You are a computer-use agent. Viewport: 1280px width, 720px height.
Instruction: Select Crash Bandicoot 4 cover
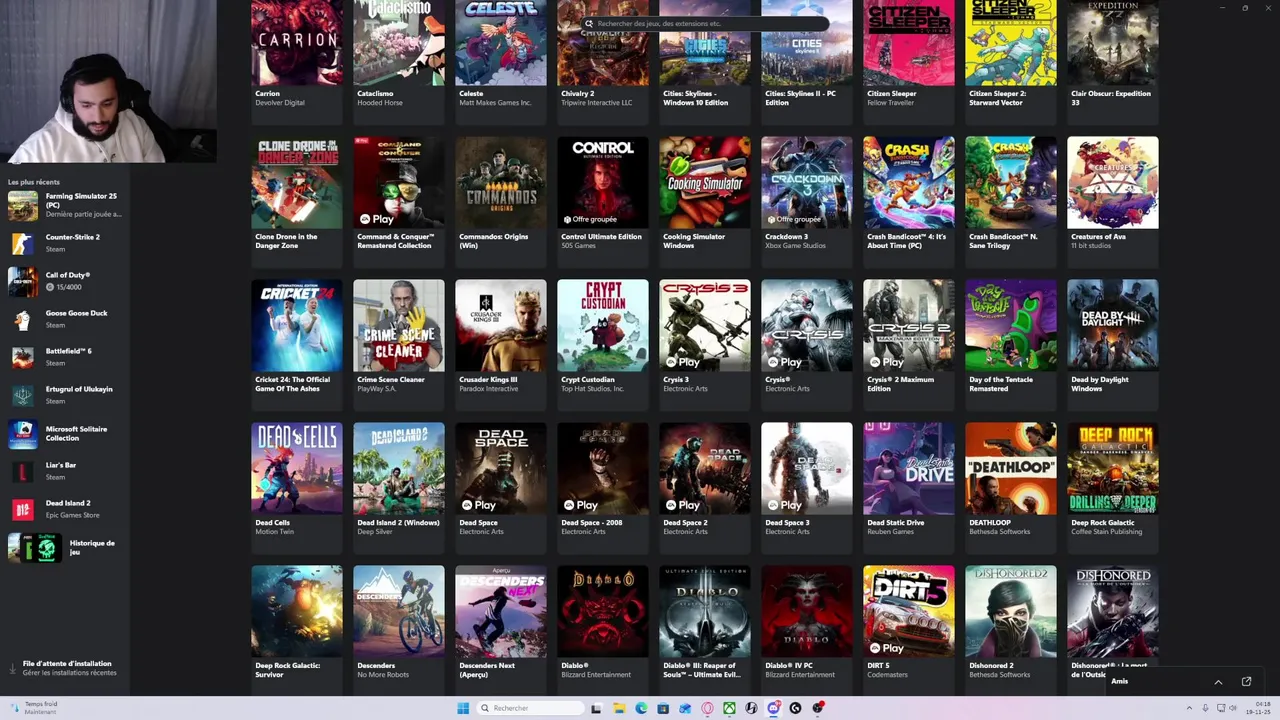pyautogui.click(x=908, y=182)
